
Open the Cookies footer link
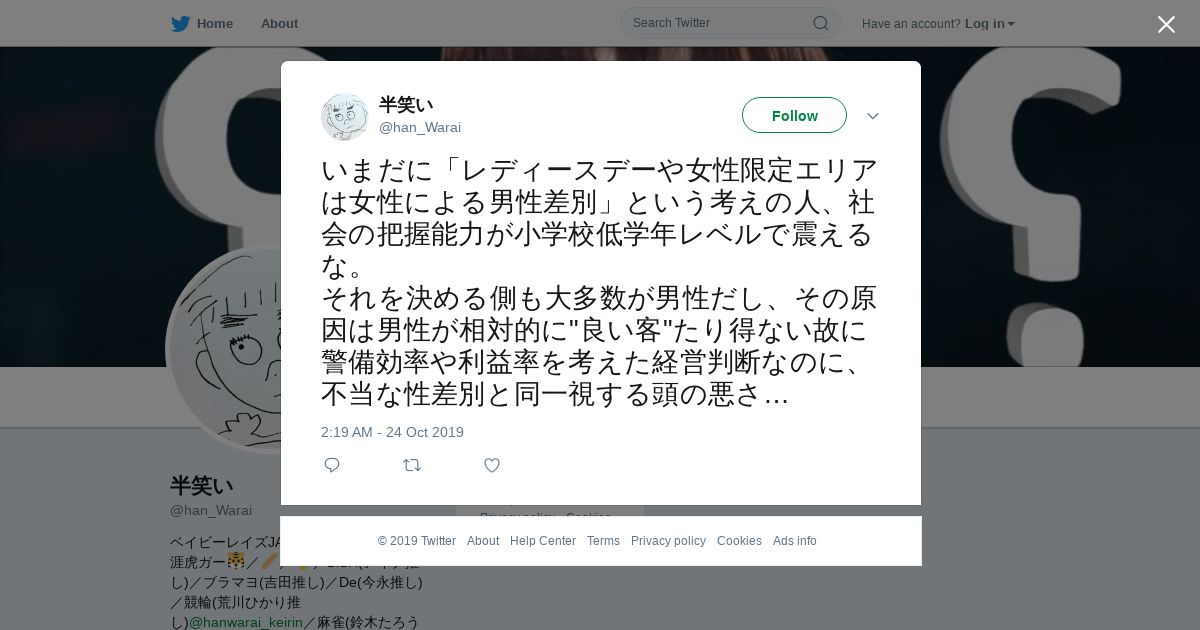point(739,541)
